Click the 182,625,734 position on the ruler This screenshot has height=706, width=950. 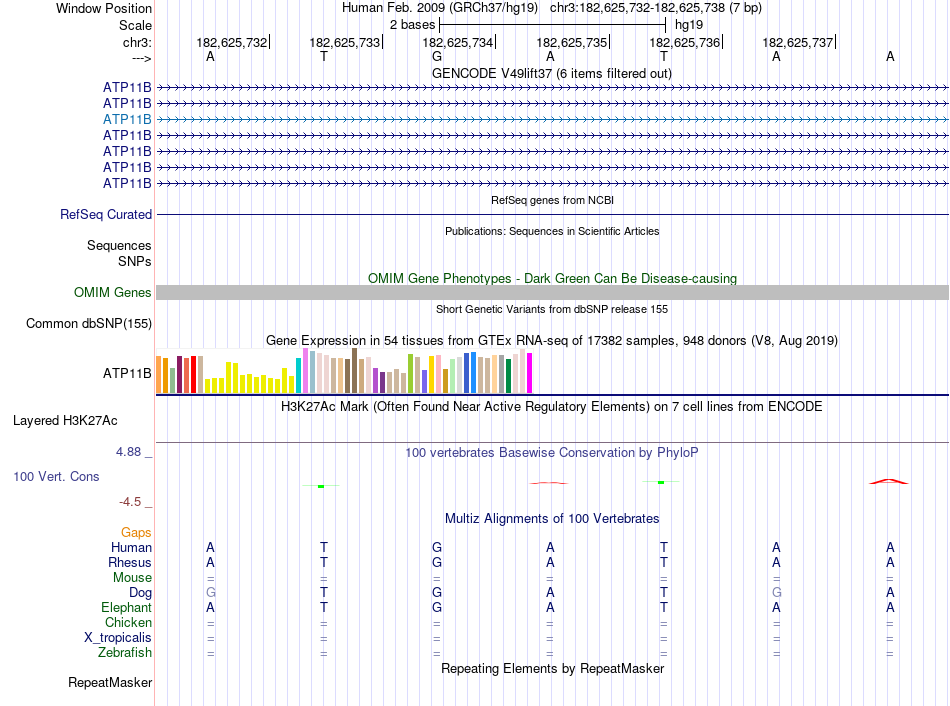point(457,42)
